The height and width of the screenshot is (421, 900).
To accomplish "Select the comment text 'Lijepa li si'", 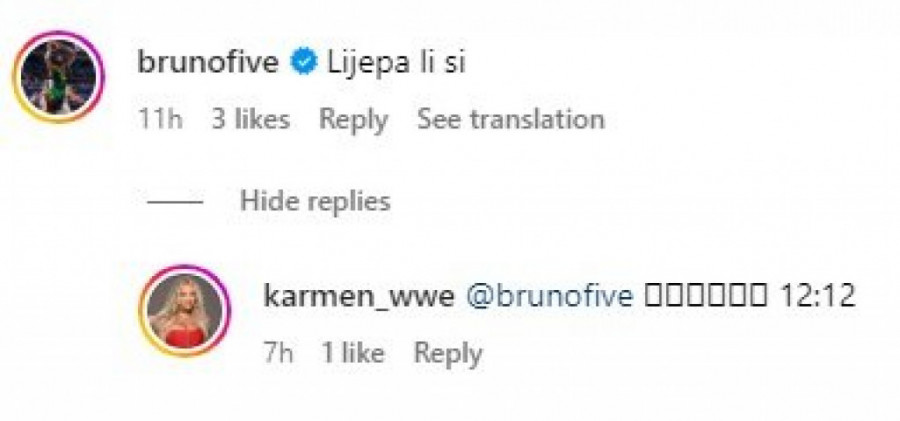I will [x=396, y=63].
